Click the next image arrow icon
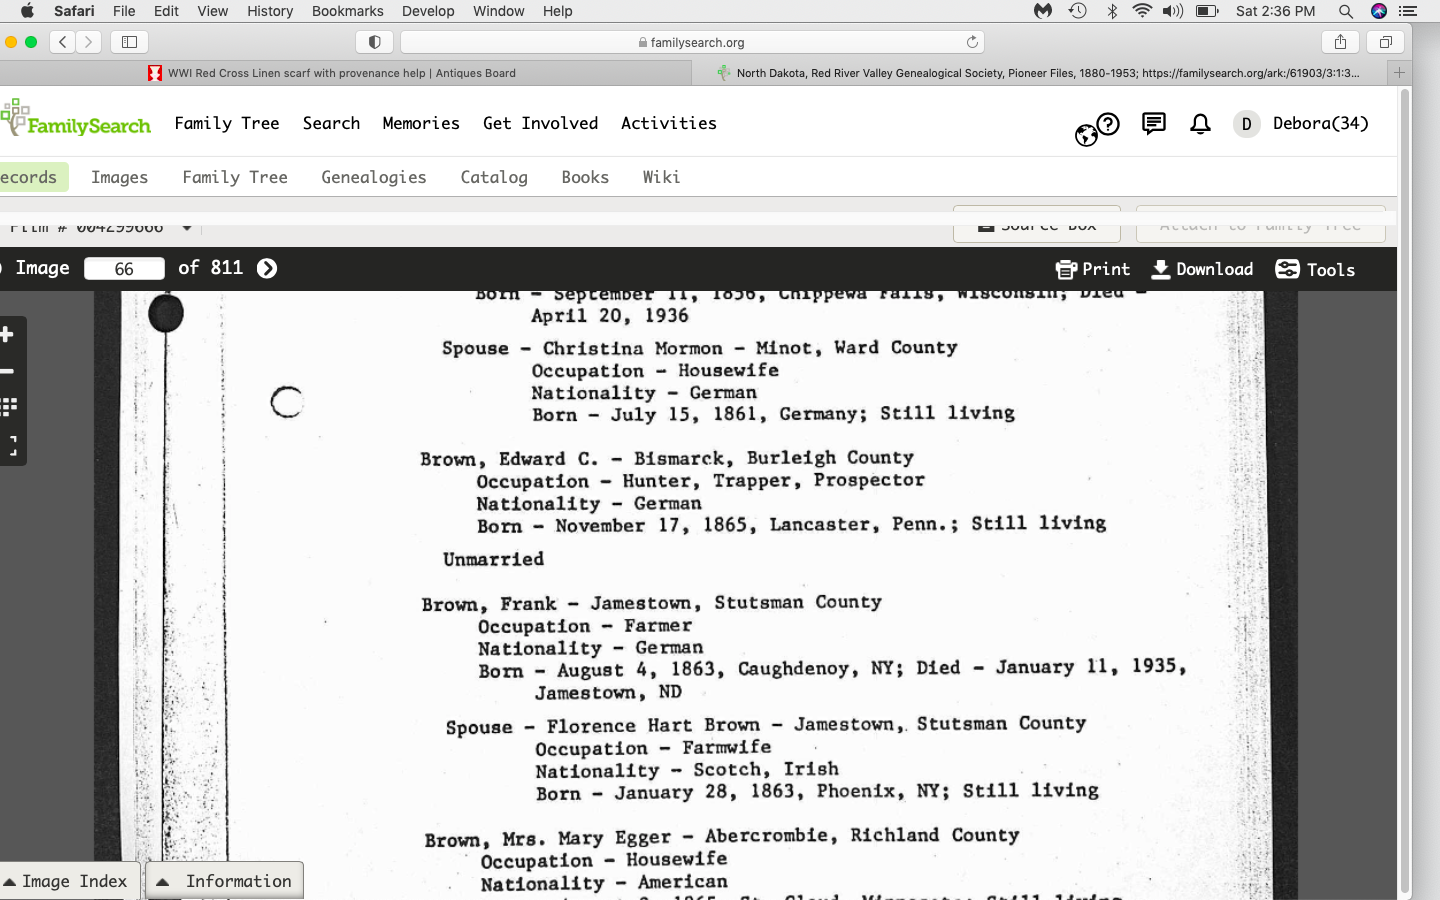Viewport: 1440px width, 900px height. point(267,268)
